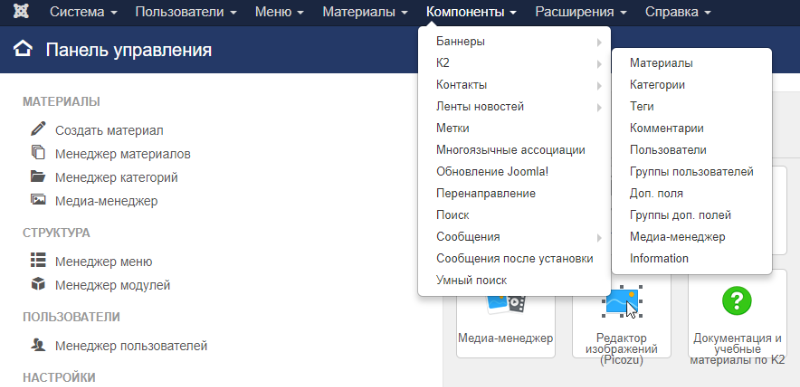Click the folder icon for Менеджер категорий

coord(38,176)
